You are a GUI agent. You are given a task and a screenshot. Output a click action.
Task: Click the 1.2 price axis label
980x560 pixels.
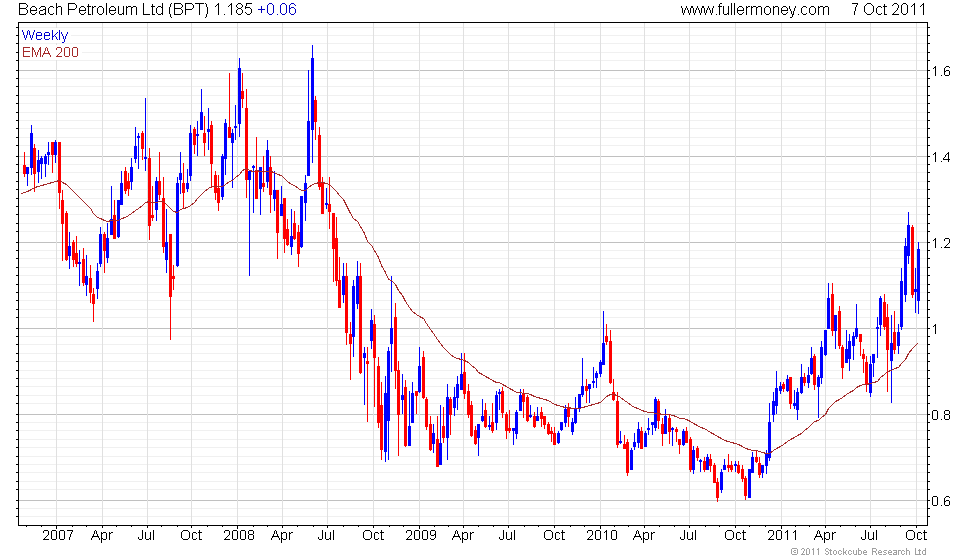[x=941, y=243]
